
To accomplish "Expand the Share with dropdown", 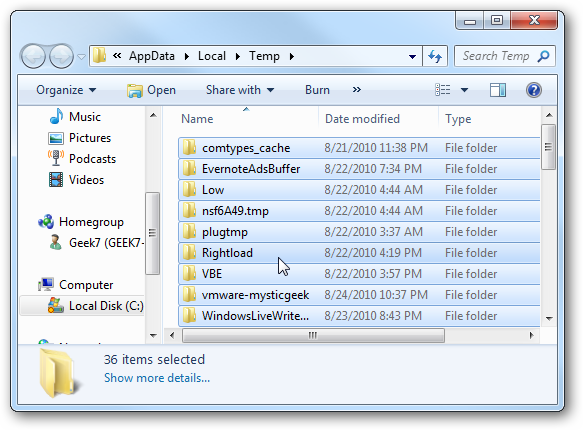I will (240, 90).
